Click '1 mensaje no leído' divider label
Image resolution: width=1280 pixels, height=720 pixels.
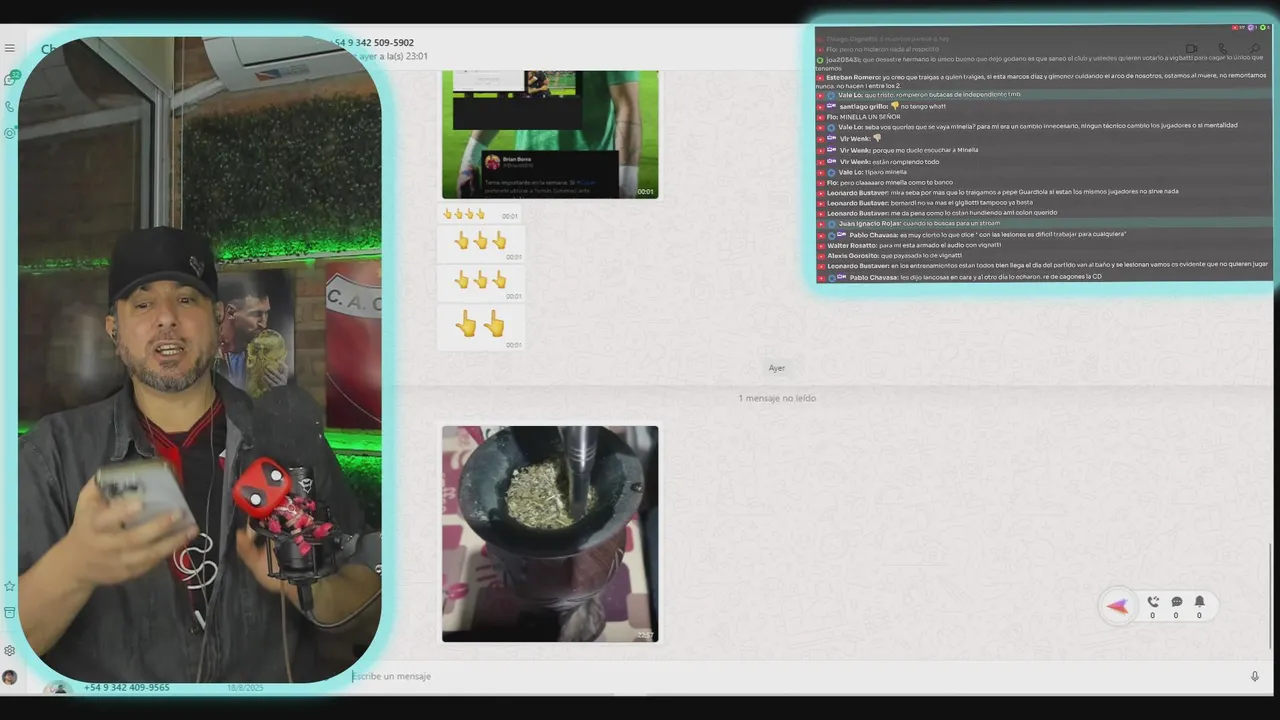pos(777,398)
